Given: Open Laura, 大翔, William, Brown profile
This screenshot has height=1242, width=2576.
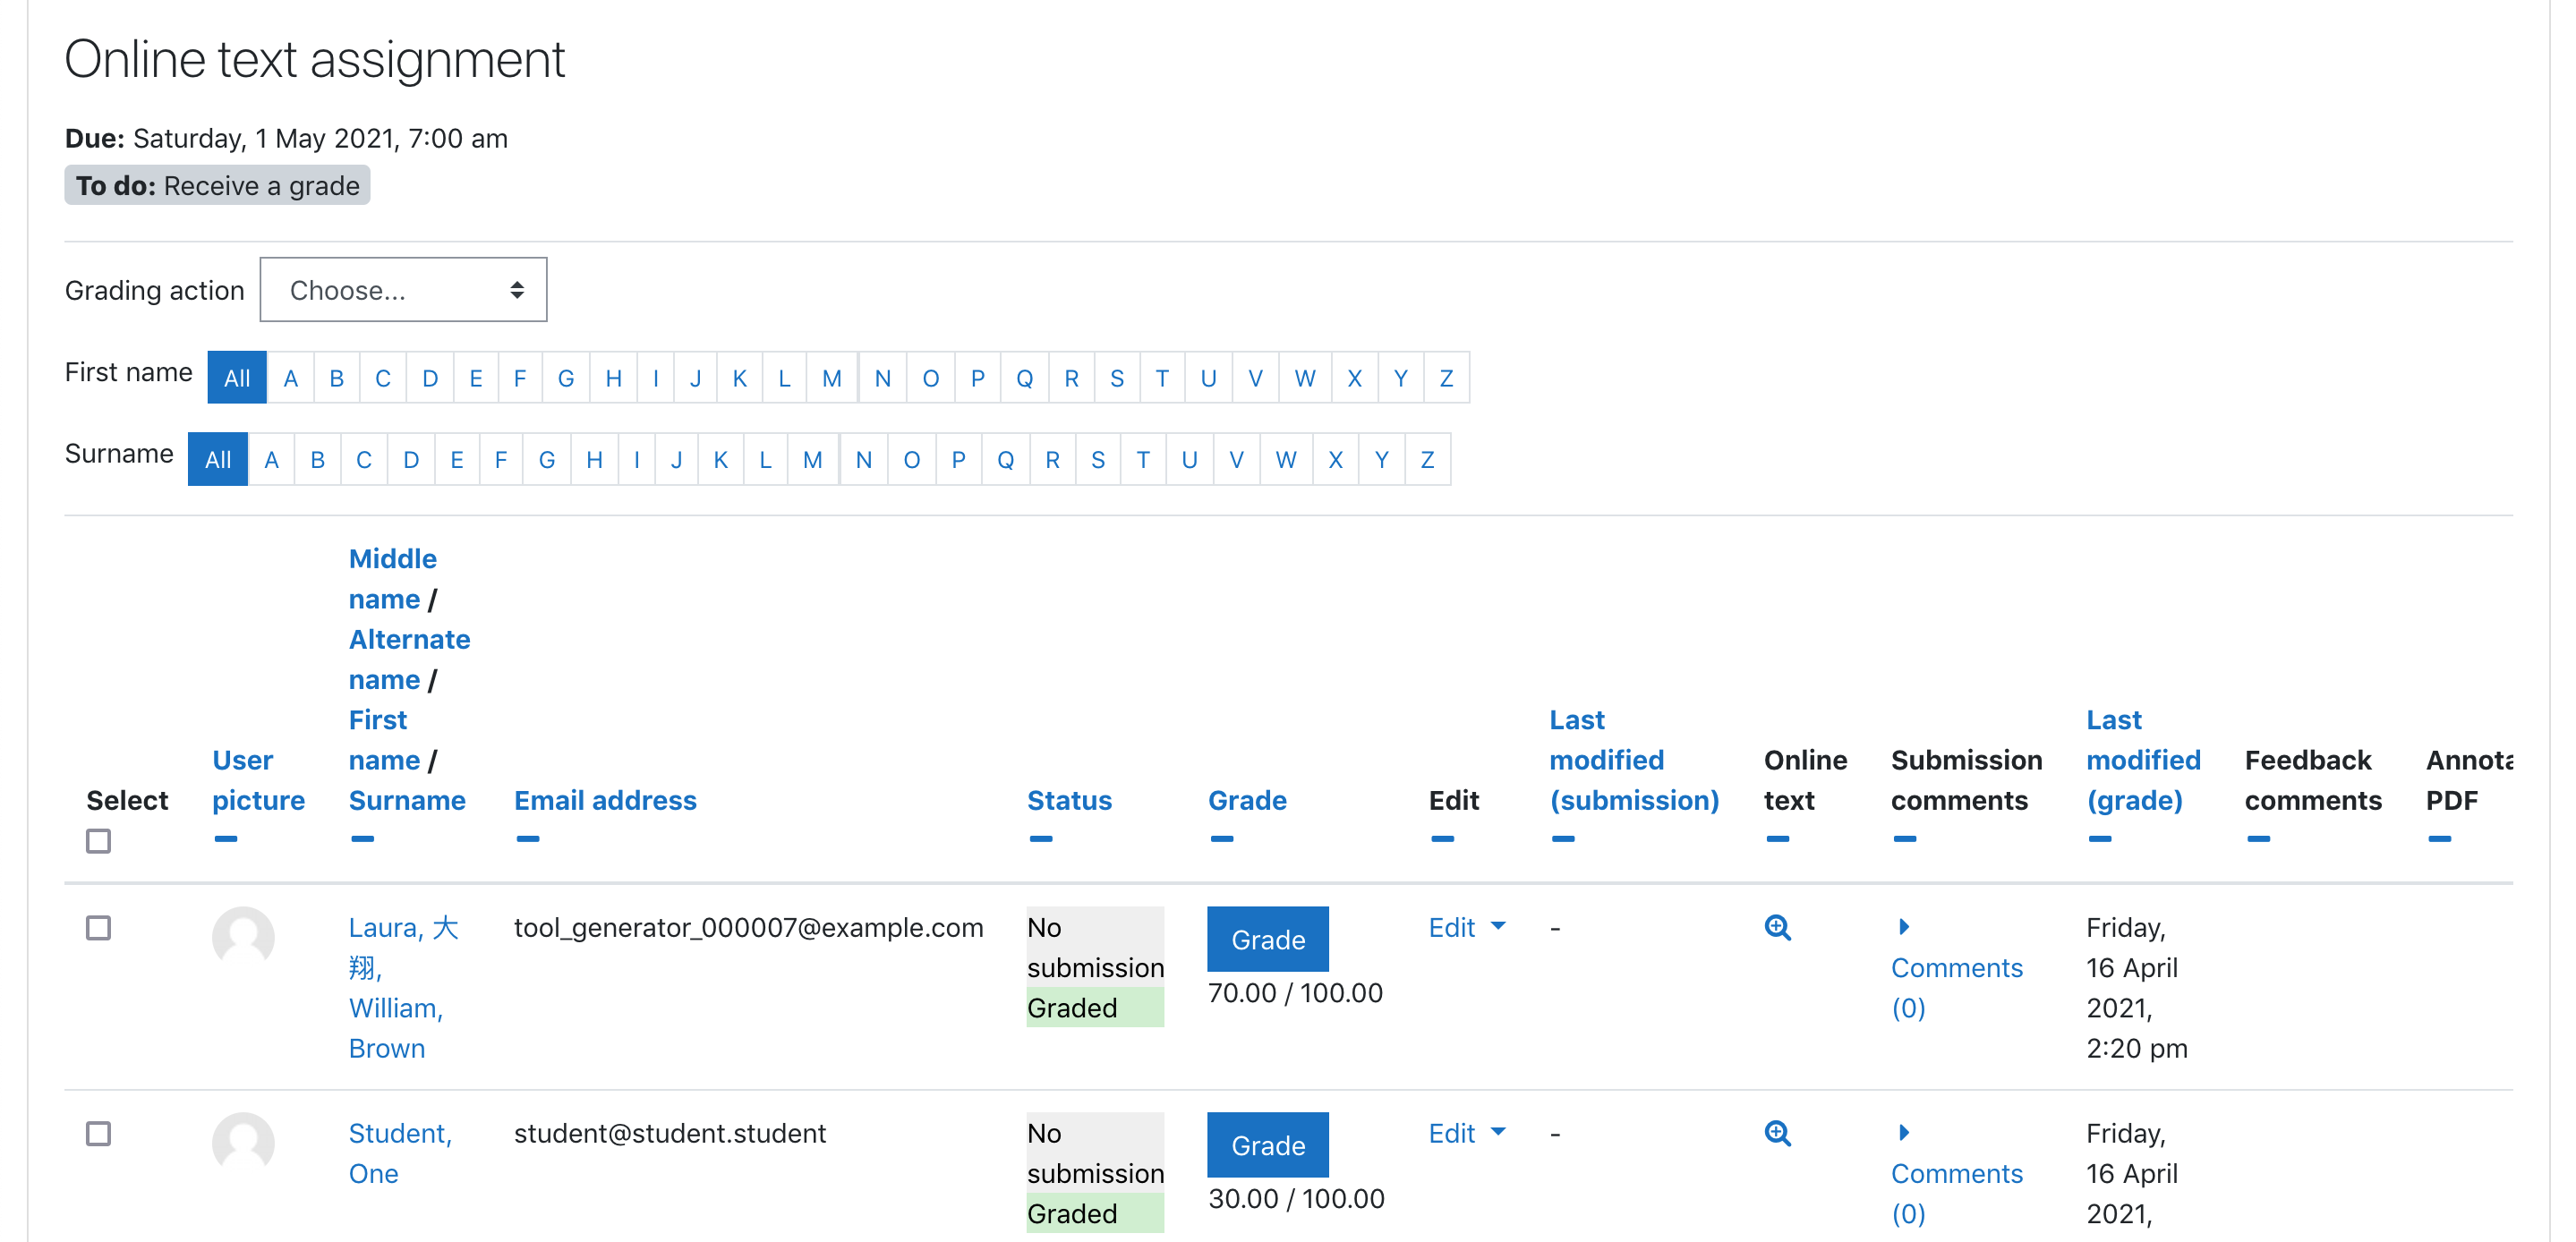Looking at the screenshot, I should [x=403, y=987].
